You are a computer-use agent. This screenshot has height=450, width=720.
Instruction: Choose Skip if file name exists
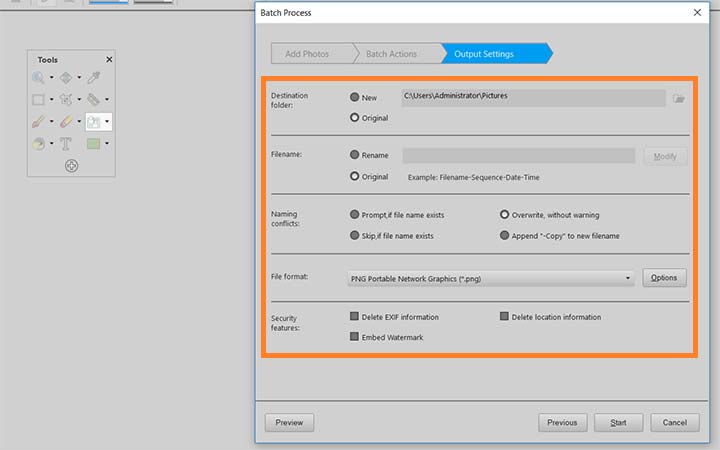pos(354,235)
